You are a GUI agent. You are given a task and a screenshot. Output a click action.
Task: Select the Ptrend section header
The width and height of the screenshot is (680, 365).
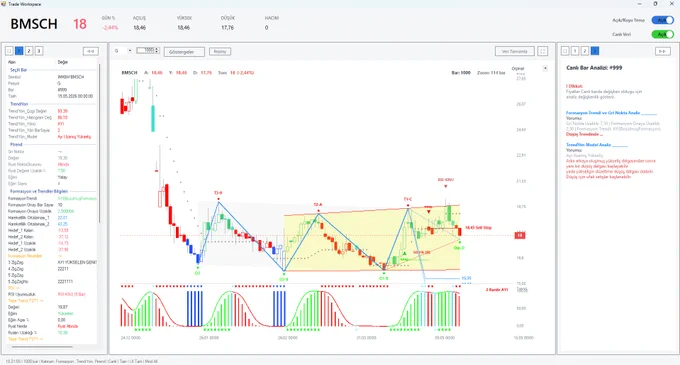(16, 144)
